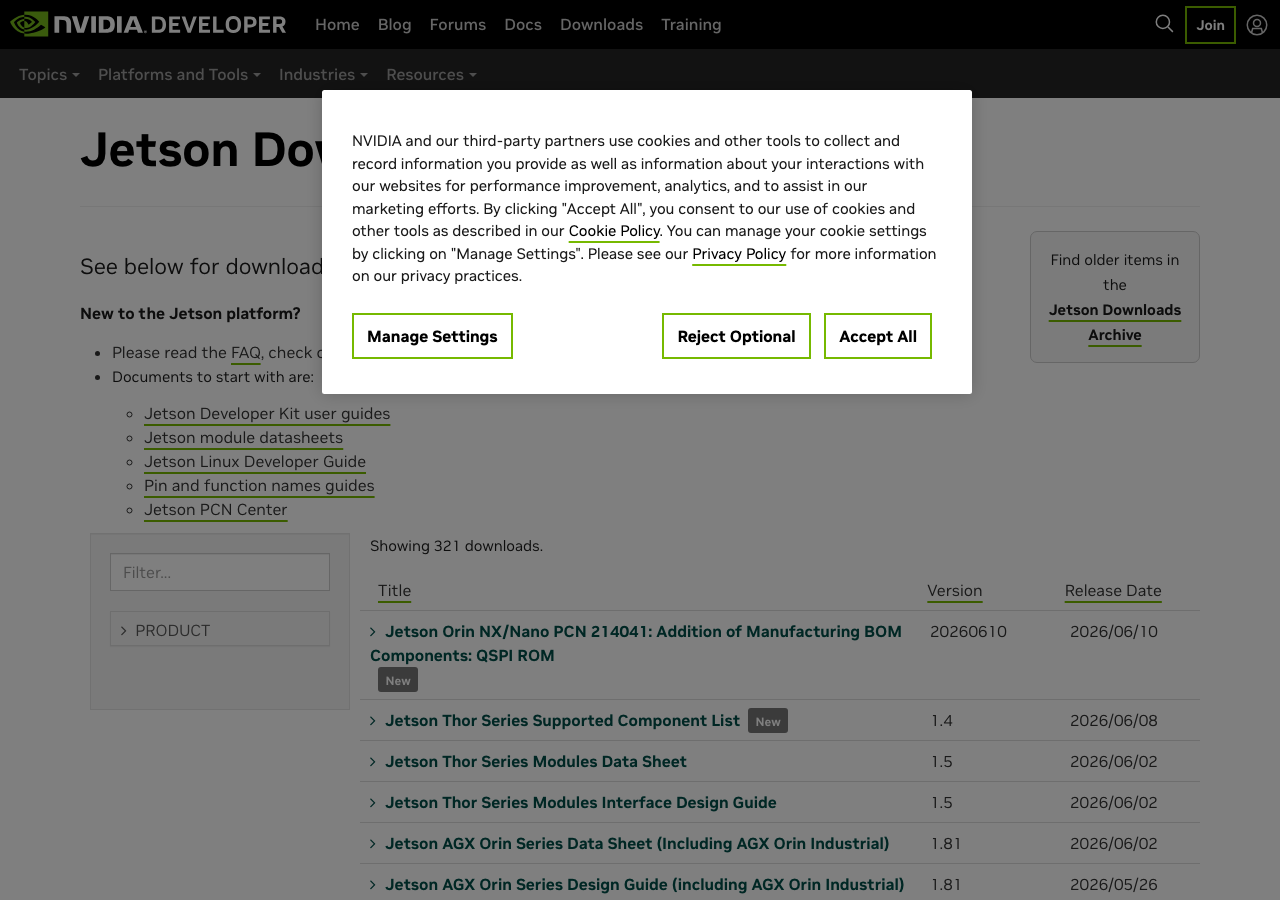
Task: Click the release date 2026/06/08
Action: coord(1114,720)
